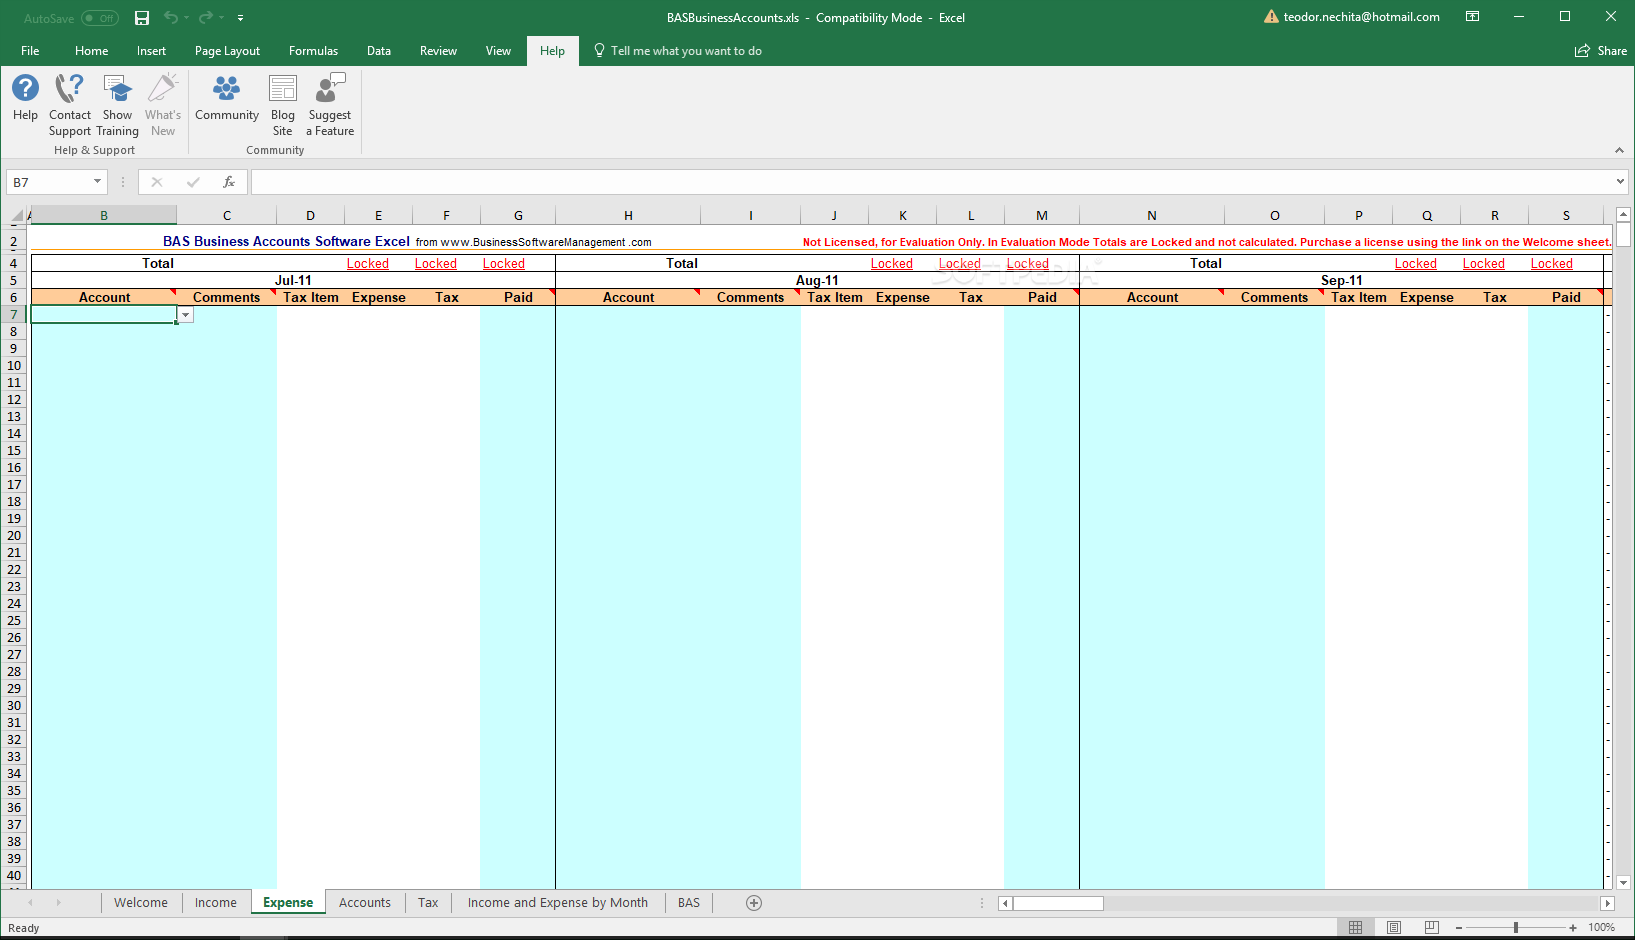Image resolution: width=1635 pixels, height=940 pixels.
Task: Click the formula bar input field
Action: [932, 182]
